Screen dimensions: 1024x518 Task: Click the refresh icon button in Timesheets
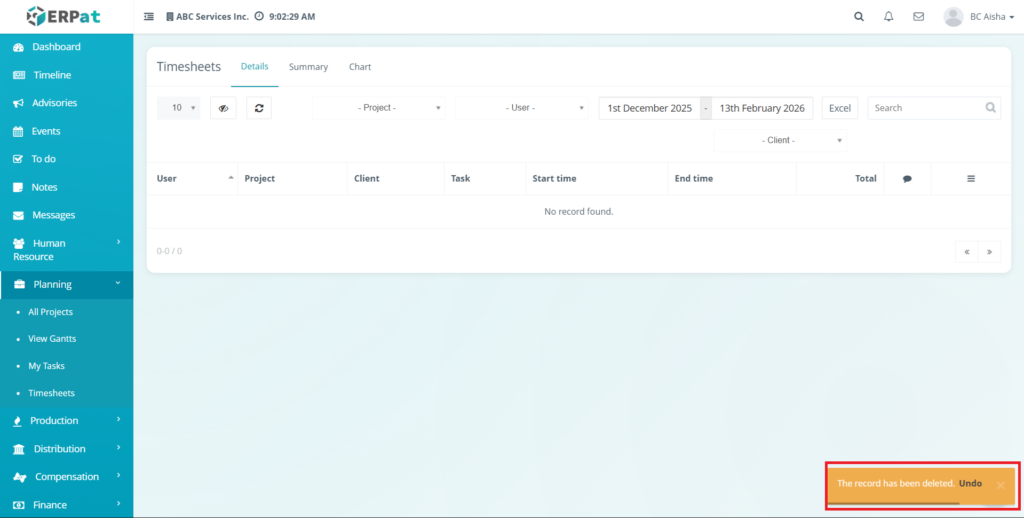click(259, 108)
